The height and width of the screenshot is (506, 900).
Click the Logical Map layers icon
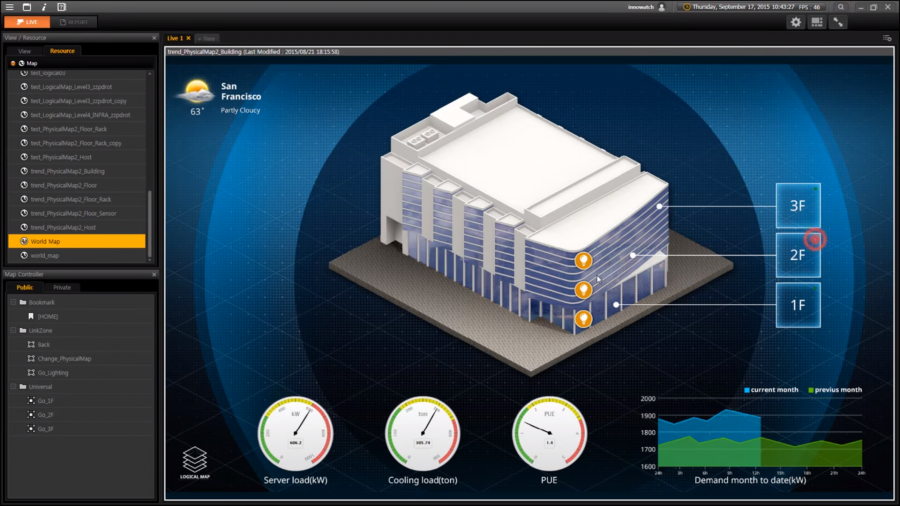pos(195,462)
